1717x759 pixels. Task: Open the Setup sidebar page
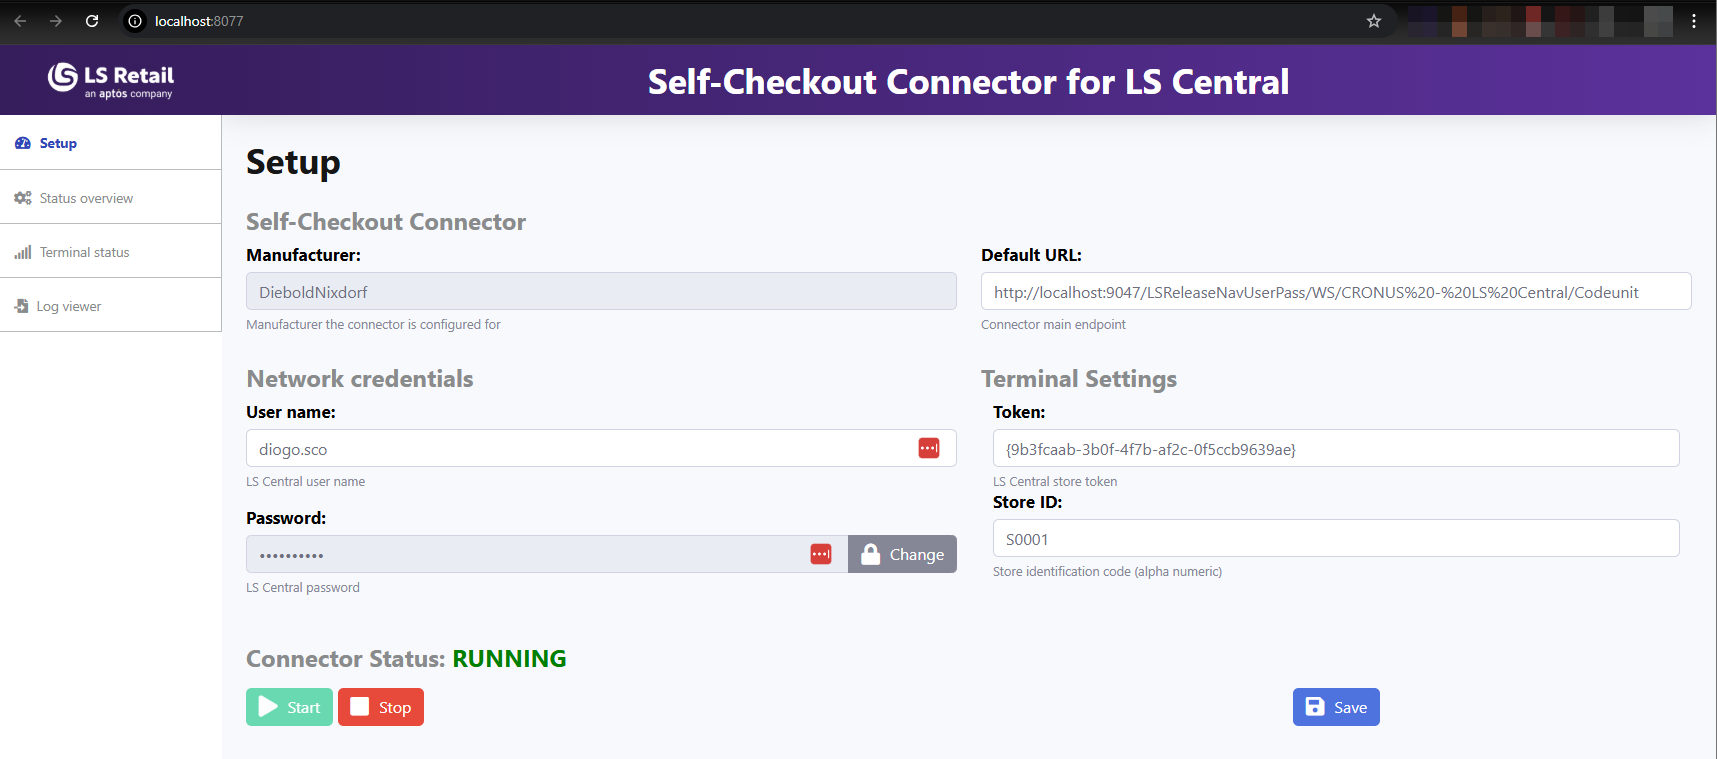(58, 143)
